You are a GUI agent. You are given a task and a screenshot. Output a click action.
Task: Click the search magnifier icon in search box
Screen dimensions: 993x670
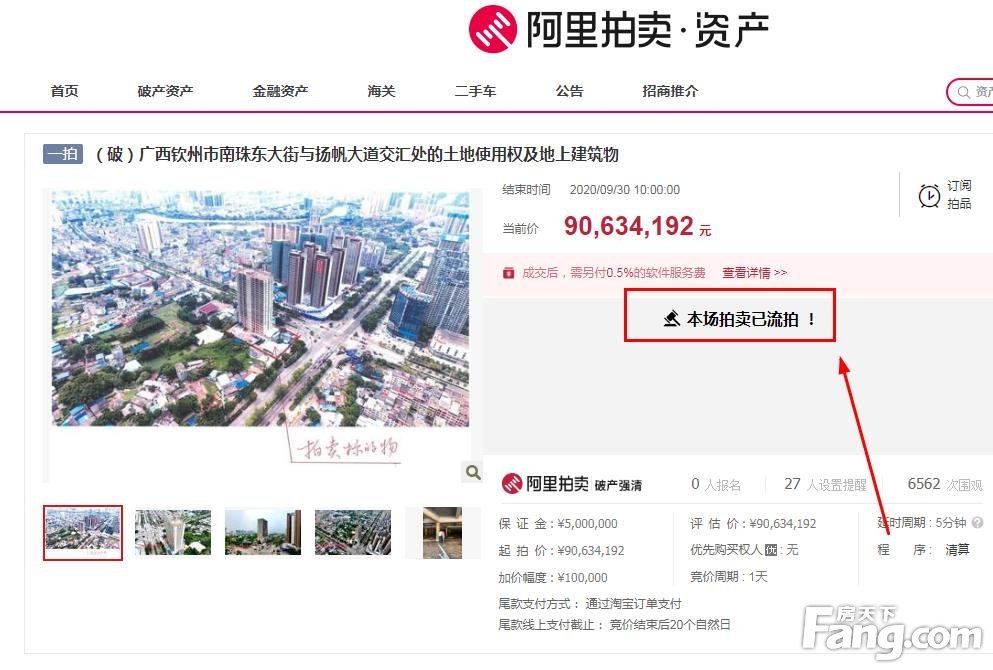point(963,92)
